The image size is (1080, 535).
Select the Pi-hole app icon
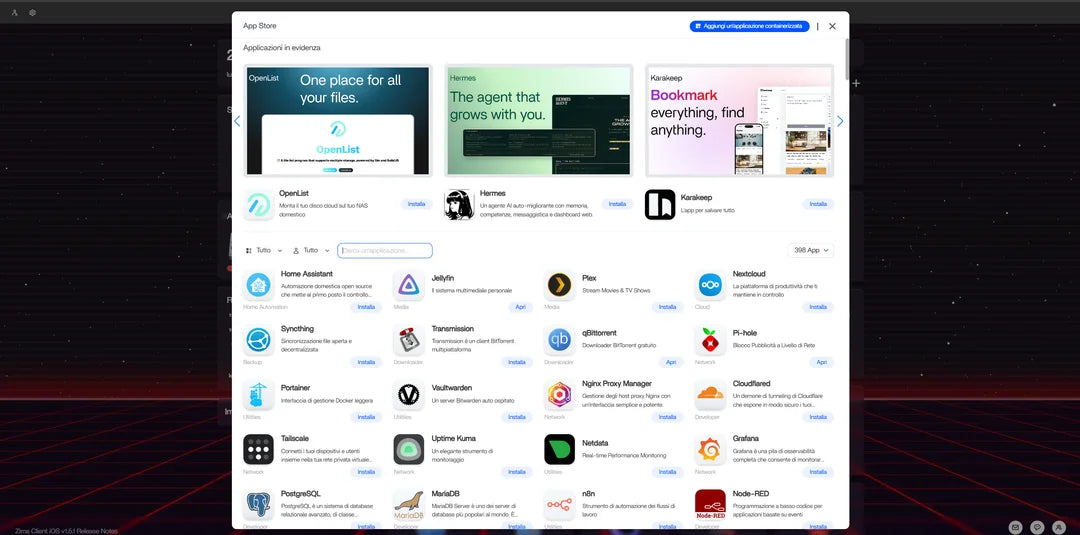pyautogui.click(x=710, y=340)
